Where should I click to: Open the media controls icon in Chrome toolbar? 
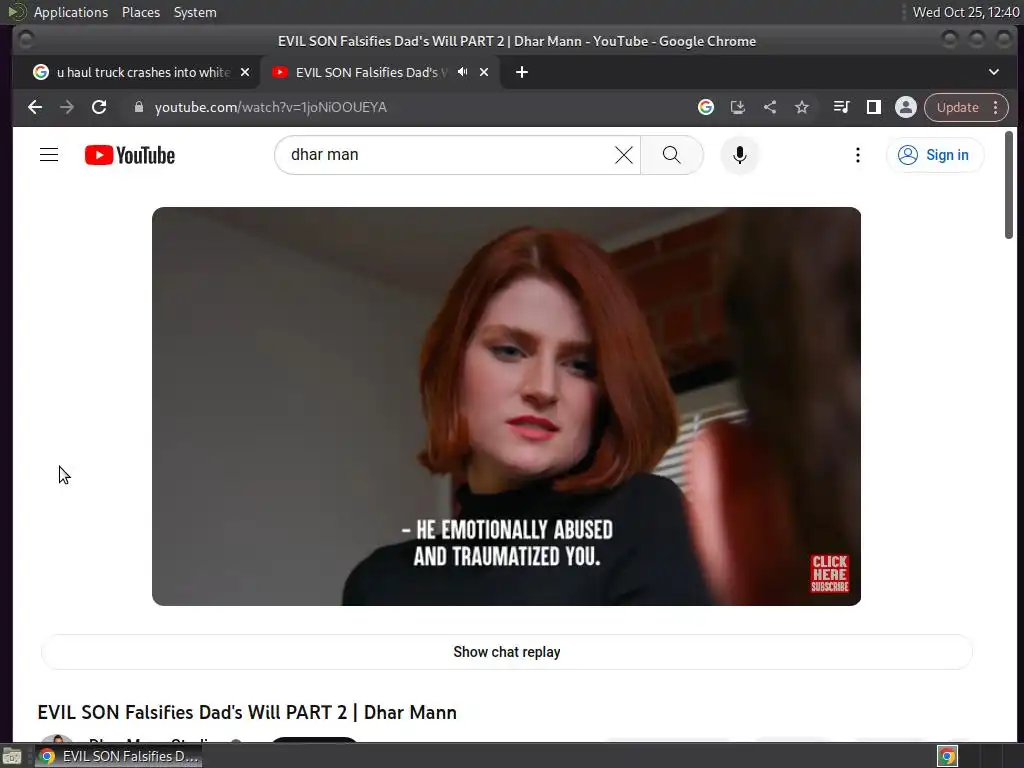841,107
